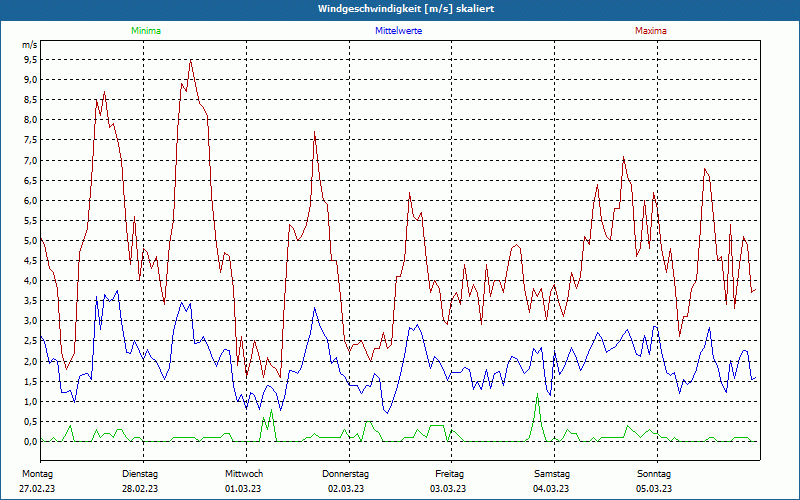Click the 5,0 y-axis value
The width and height of the screenshot is (800, 500).
[x=31, y=241]
